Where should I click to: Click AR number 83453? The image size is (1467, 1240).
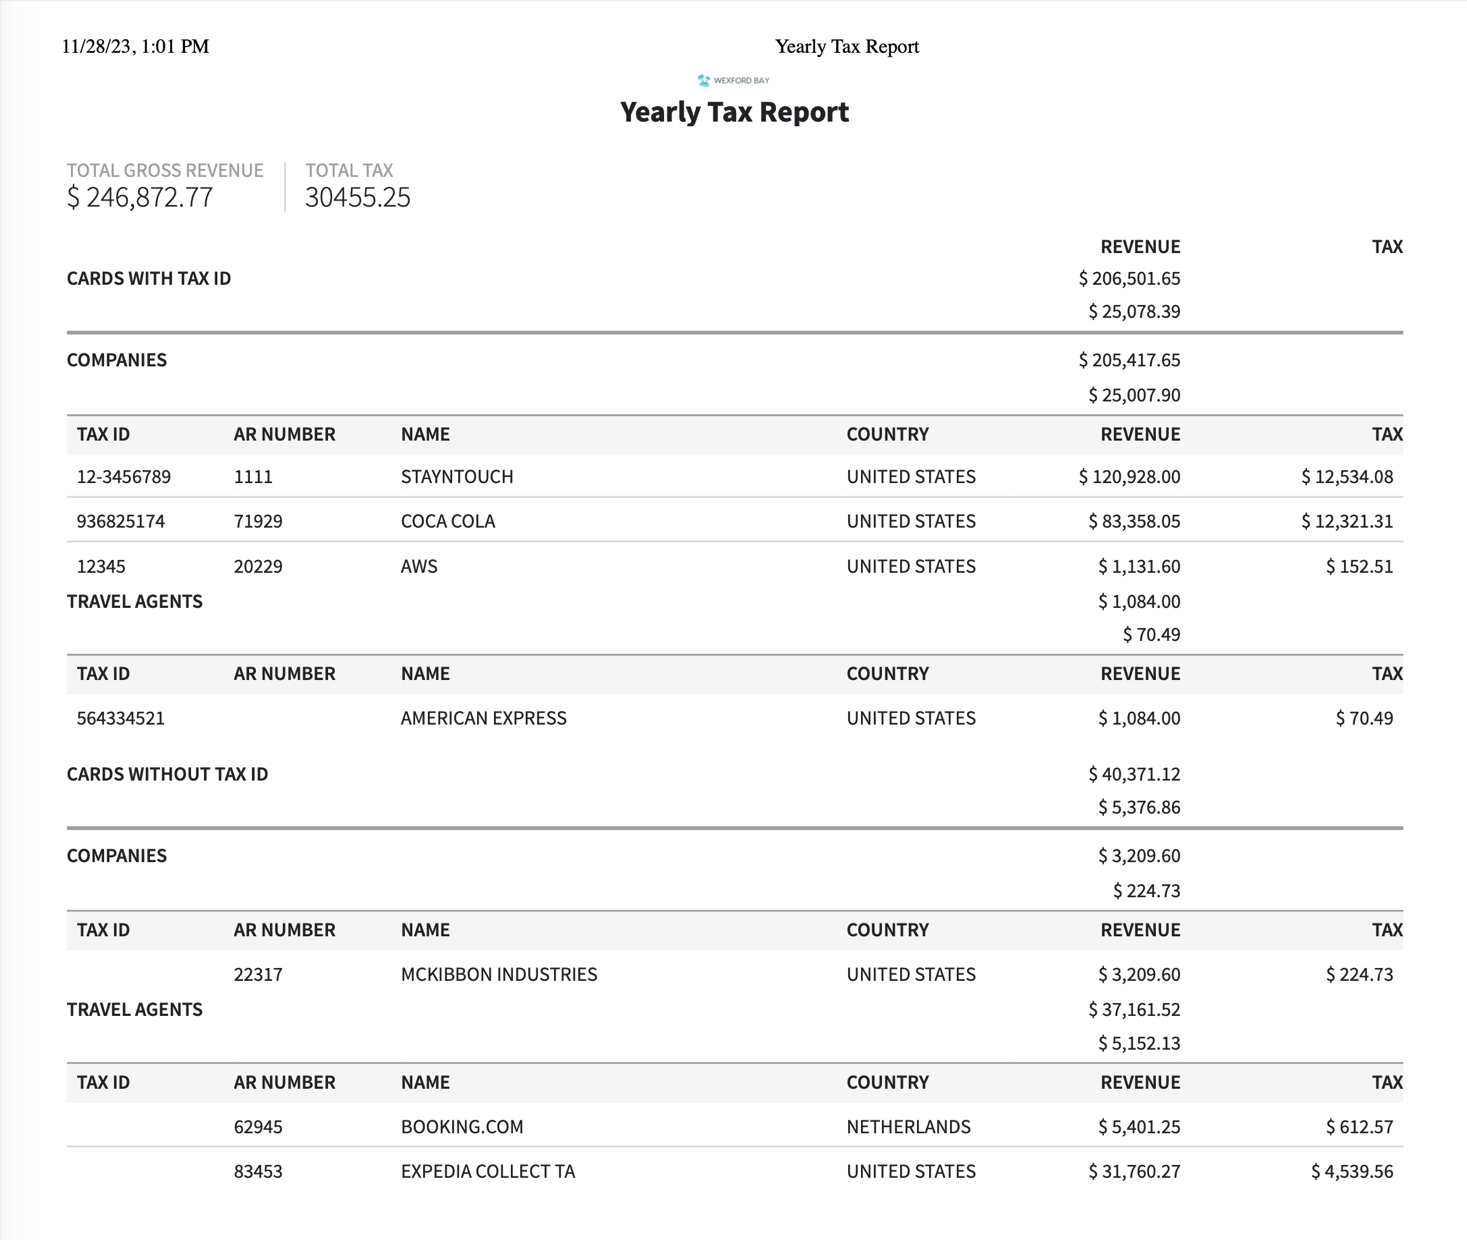coord(258,1171)
